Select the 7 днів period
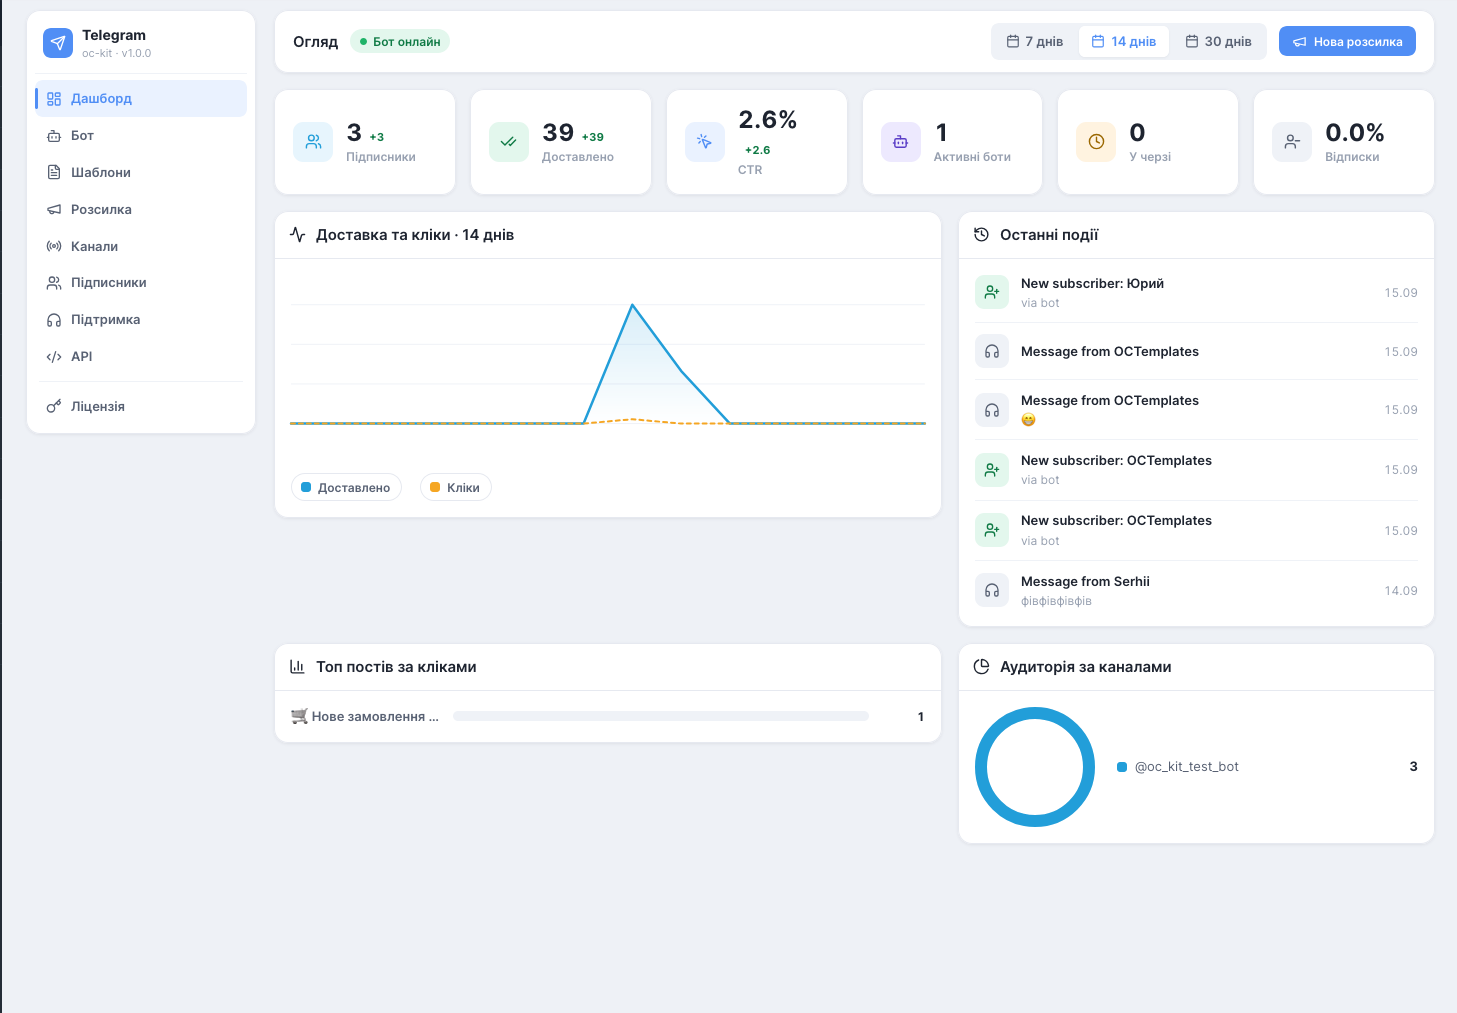1457x1013 pixels. [1035, 41]
